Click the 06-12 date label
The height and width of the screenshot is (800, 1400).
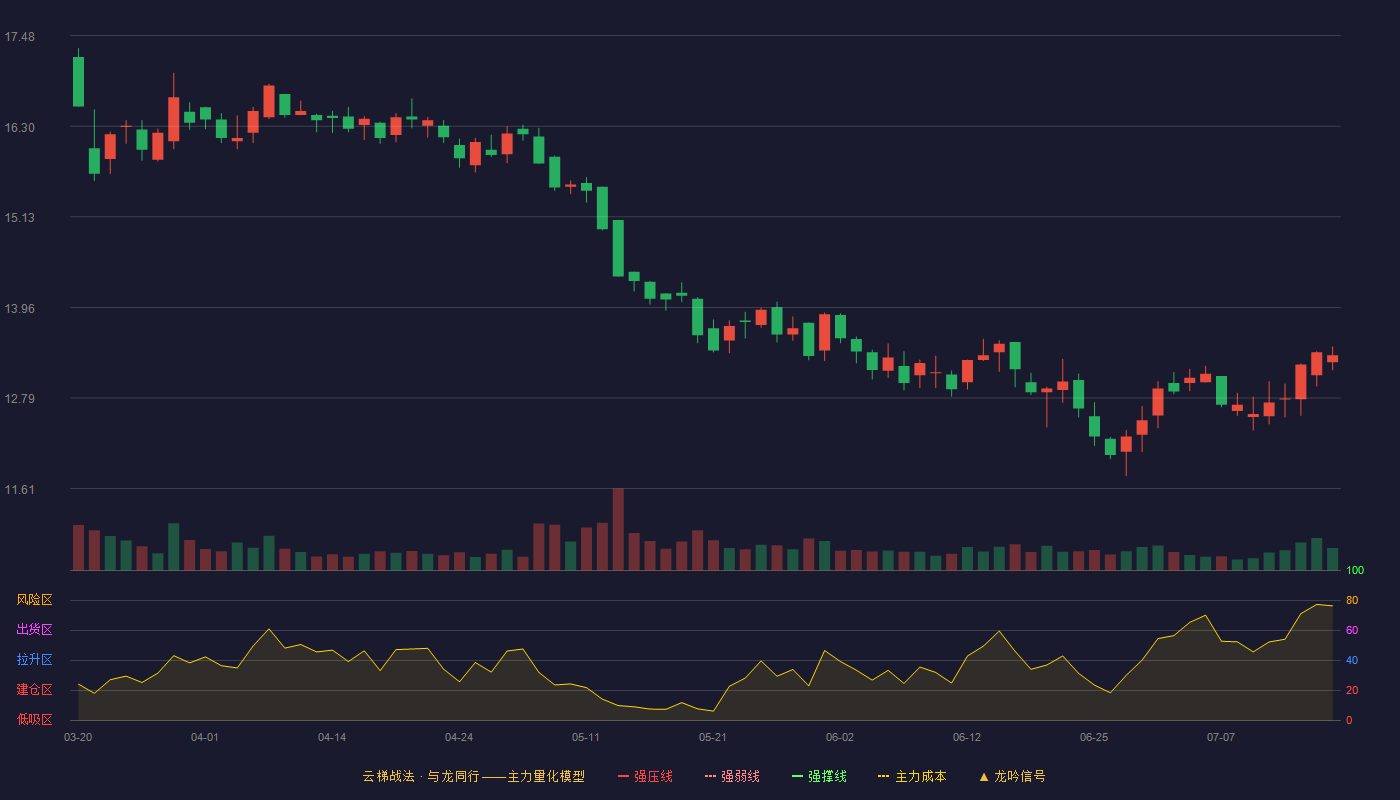click(967, 737)
